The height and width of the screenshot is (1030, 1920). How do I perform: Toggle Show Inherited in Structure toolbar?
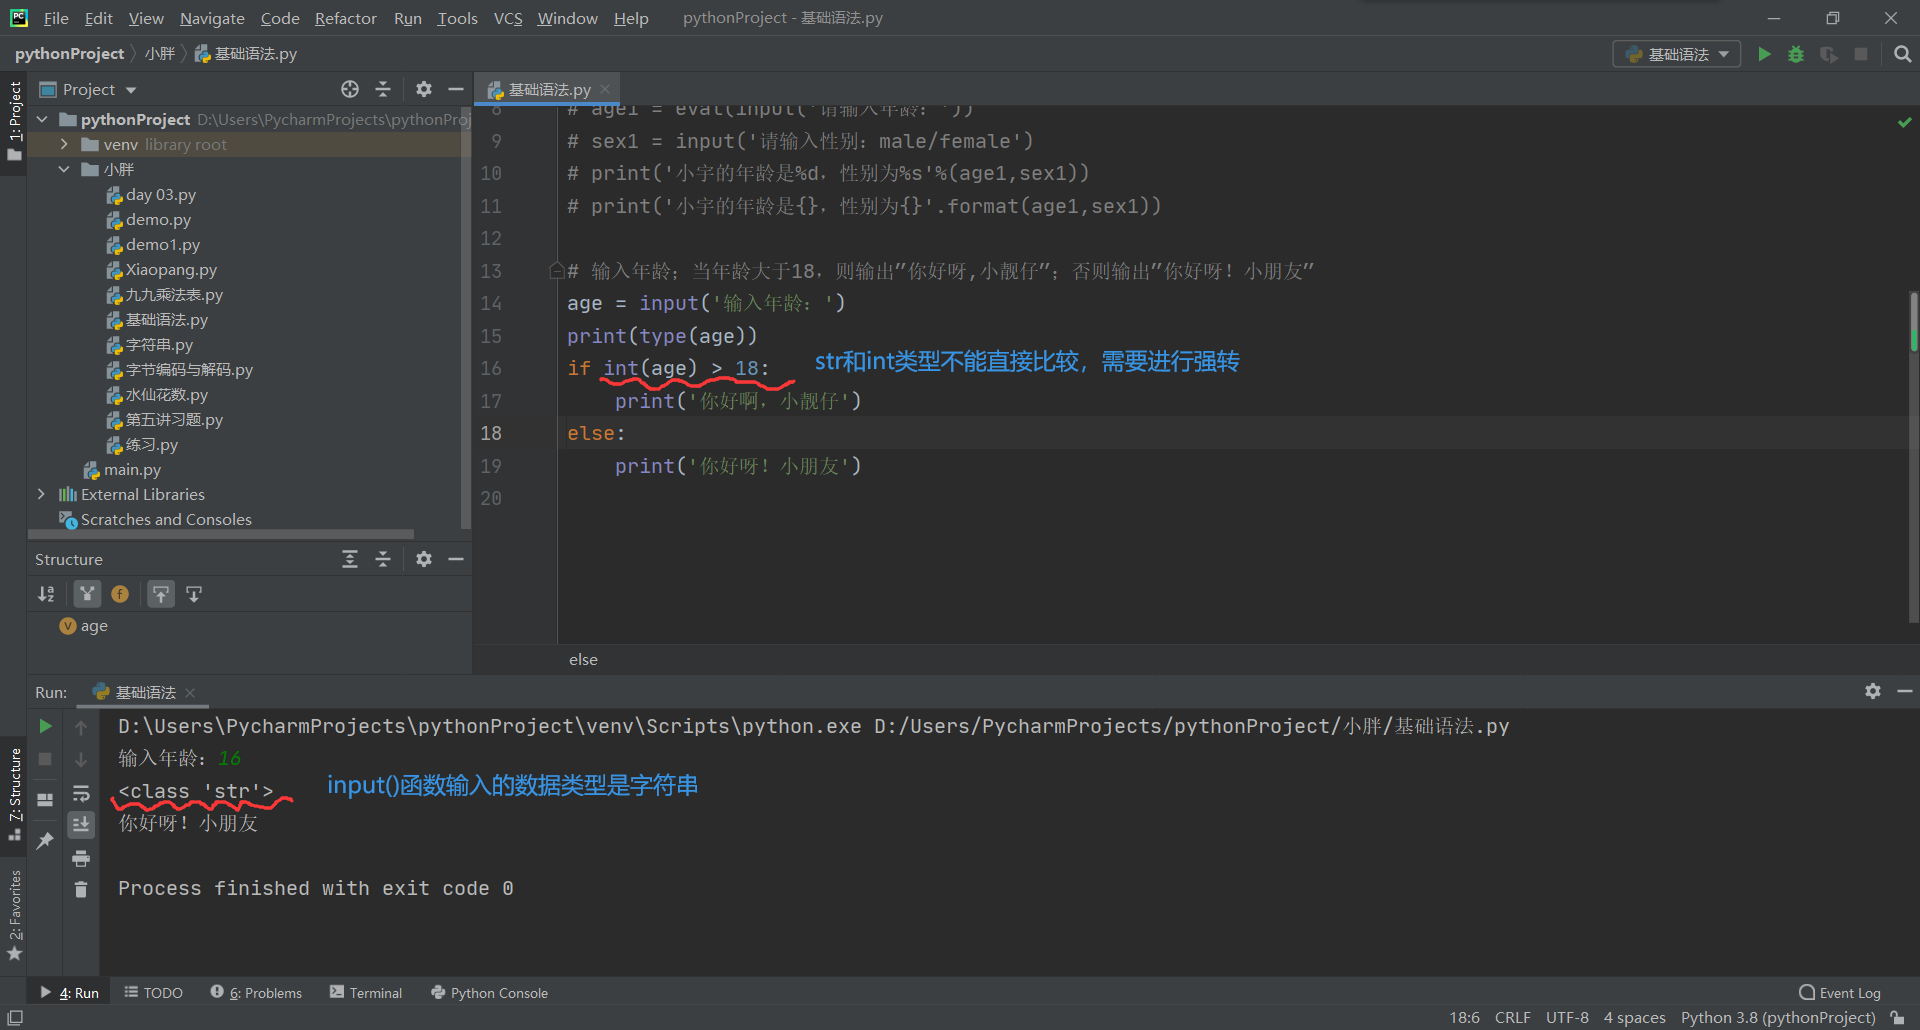[87, 594]
